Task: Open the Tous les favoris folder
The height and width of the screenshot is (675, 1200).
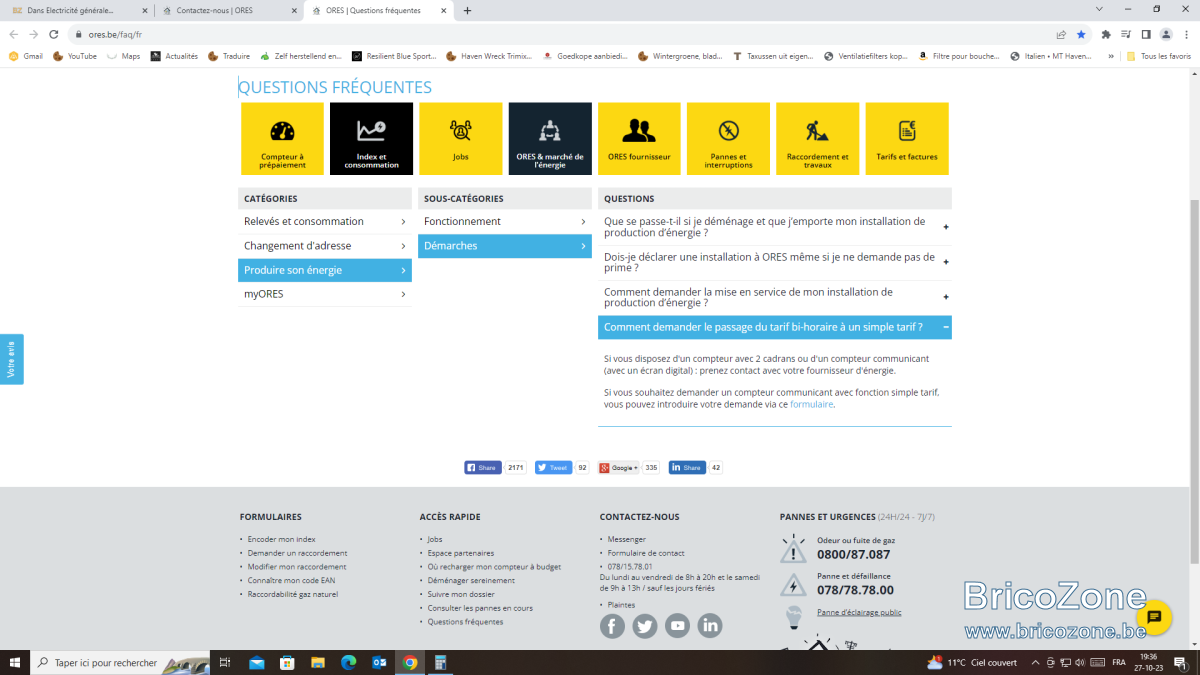Action: [x=1160, y=56]
